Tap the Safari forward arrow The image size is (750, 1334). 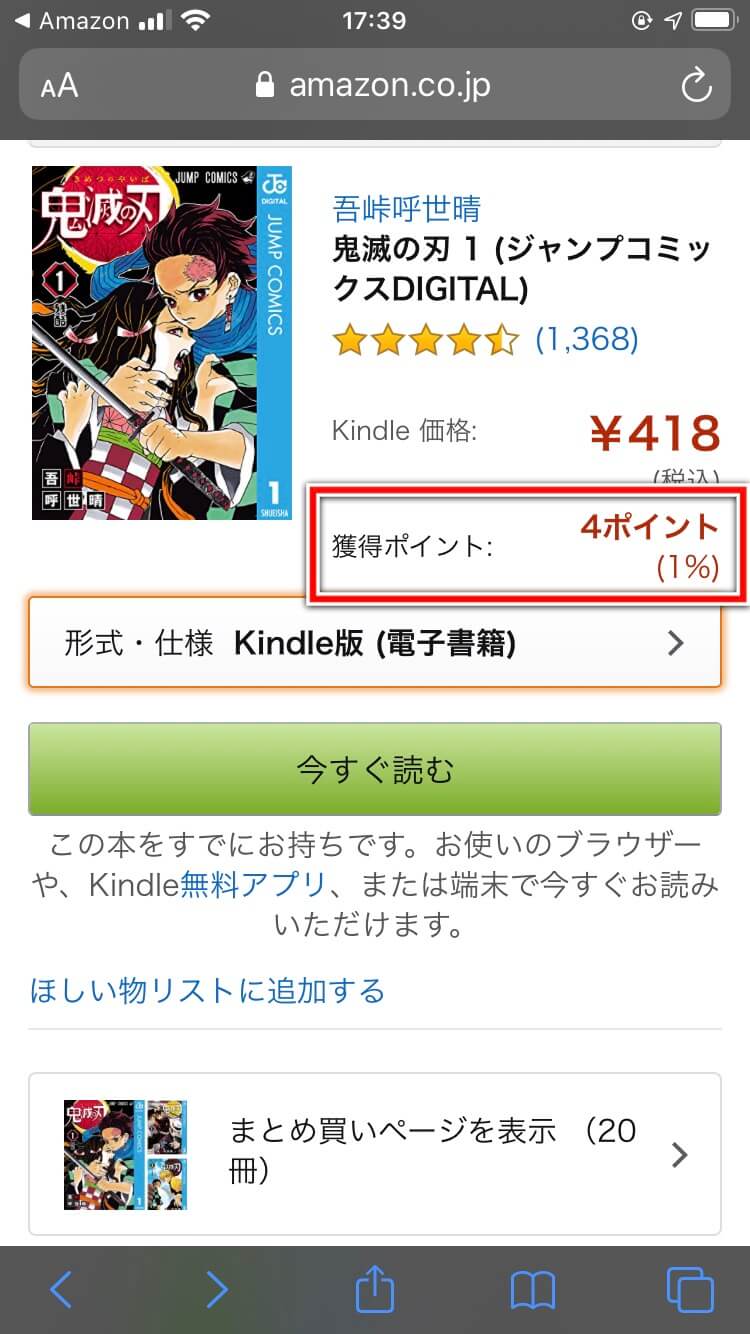pos(217,1290)
